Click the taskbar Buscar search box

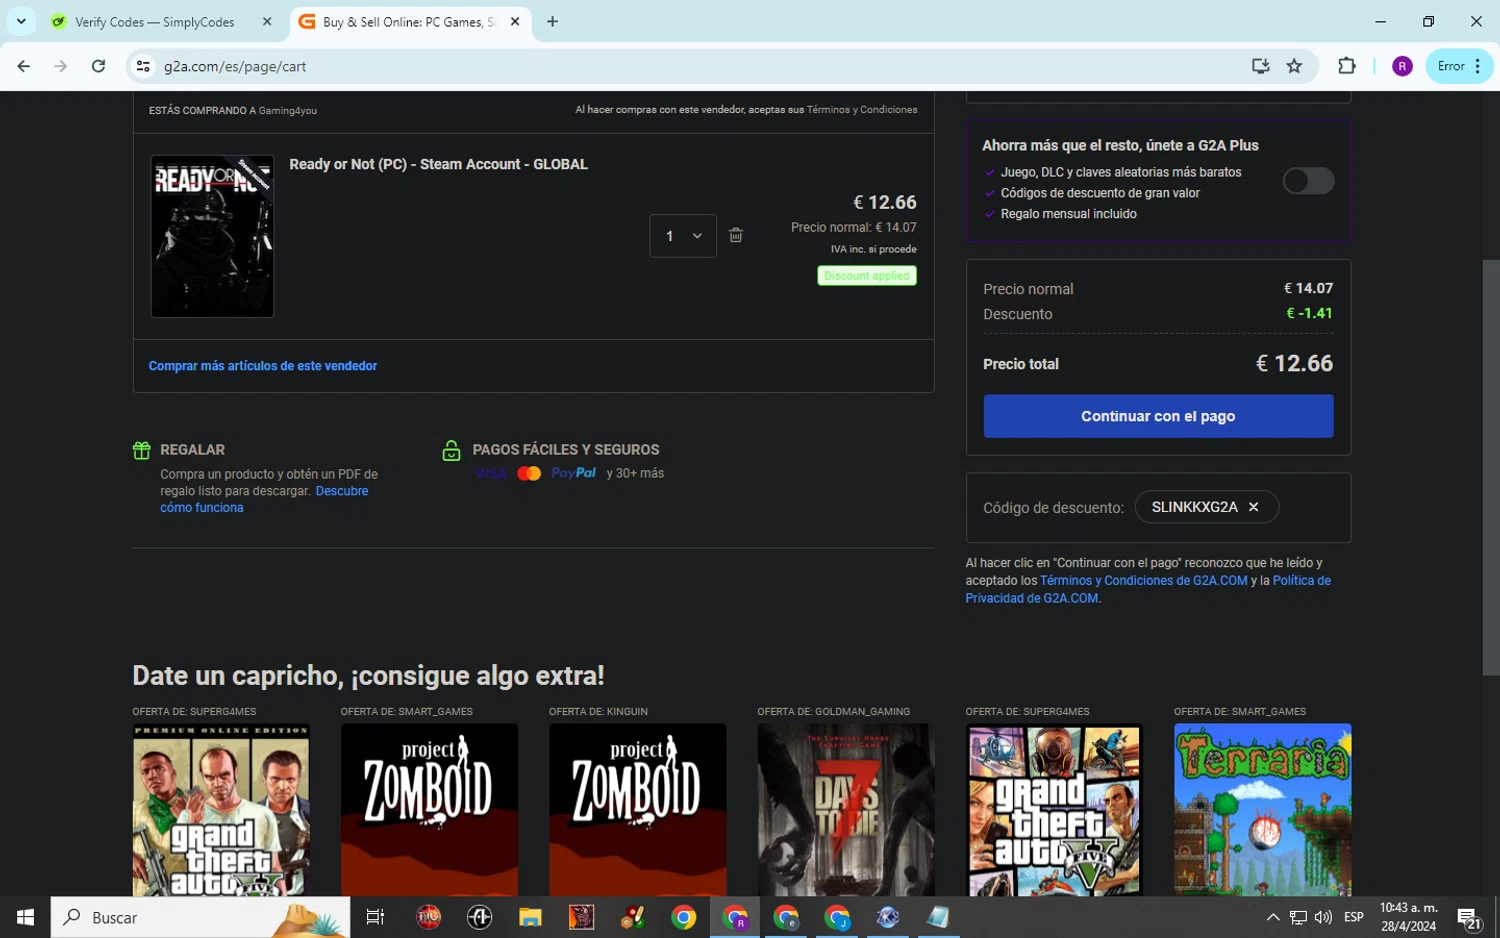click(x=200, y=917)
